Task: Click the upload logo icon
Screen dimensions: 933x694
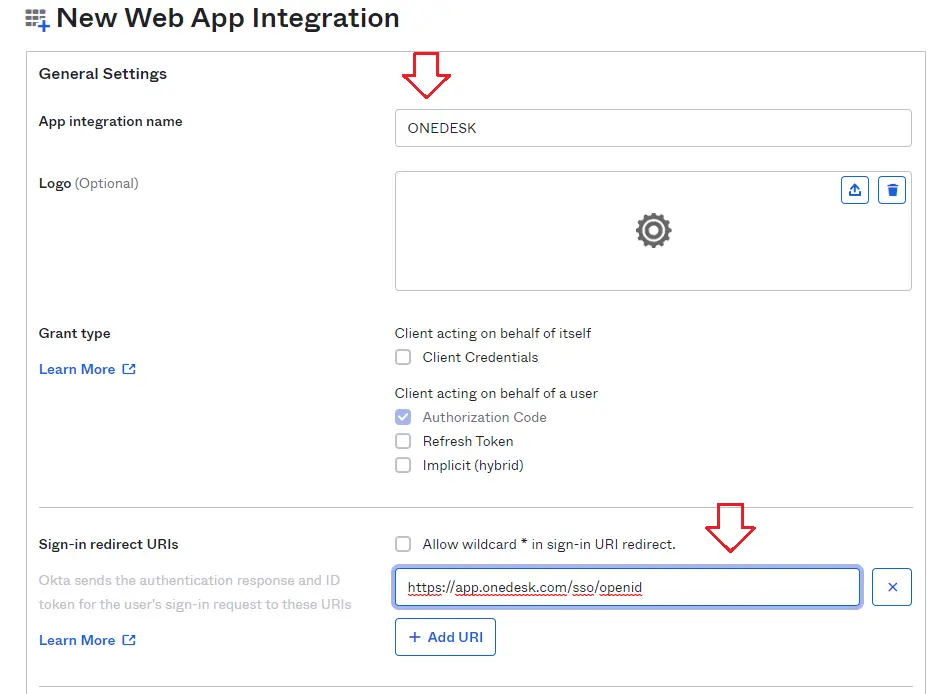Action: (855, 190)
